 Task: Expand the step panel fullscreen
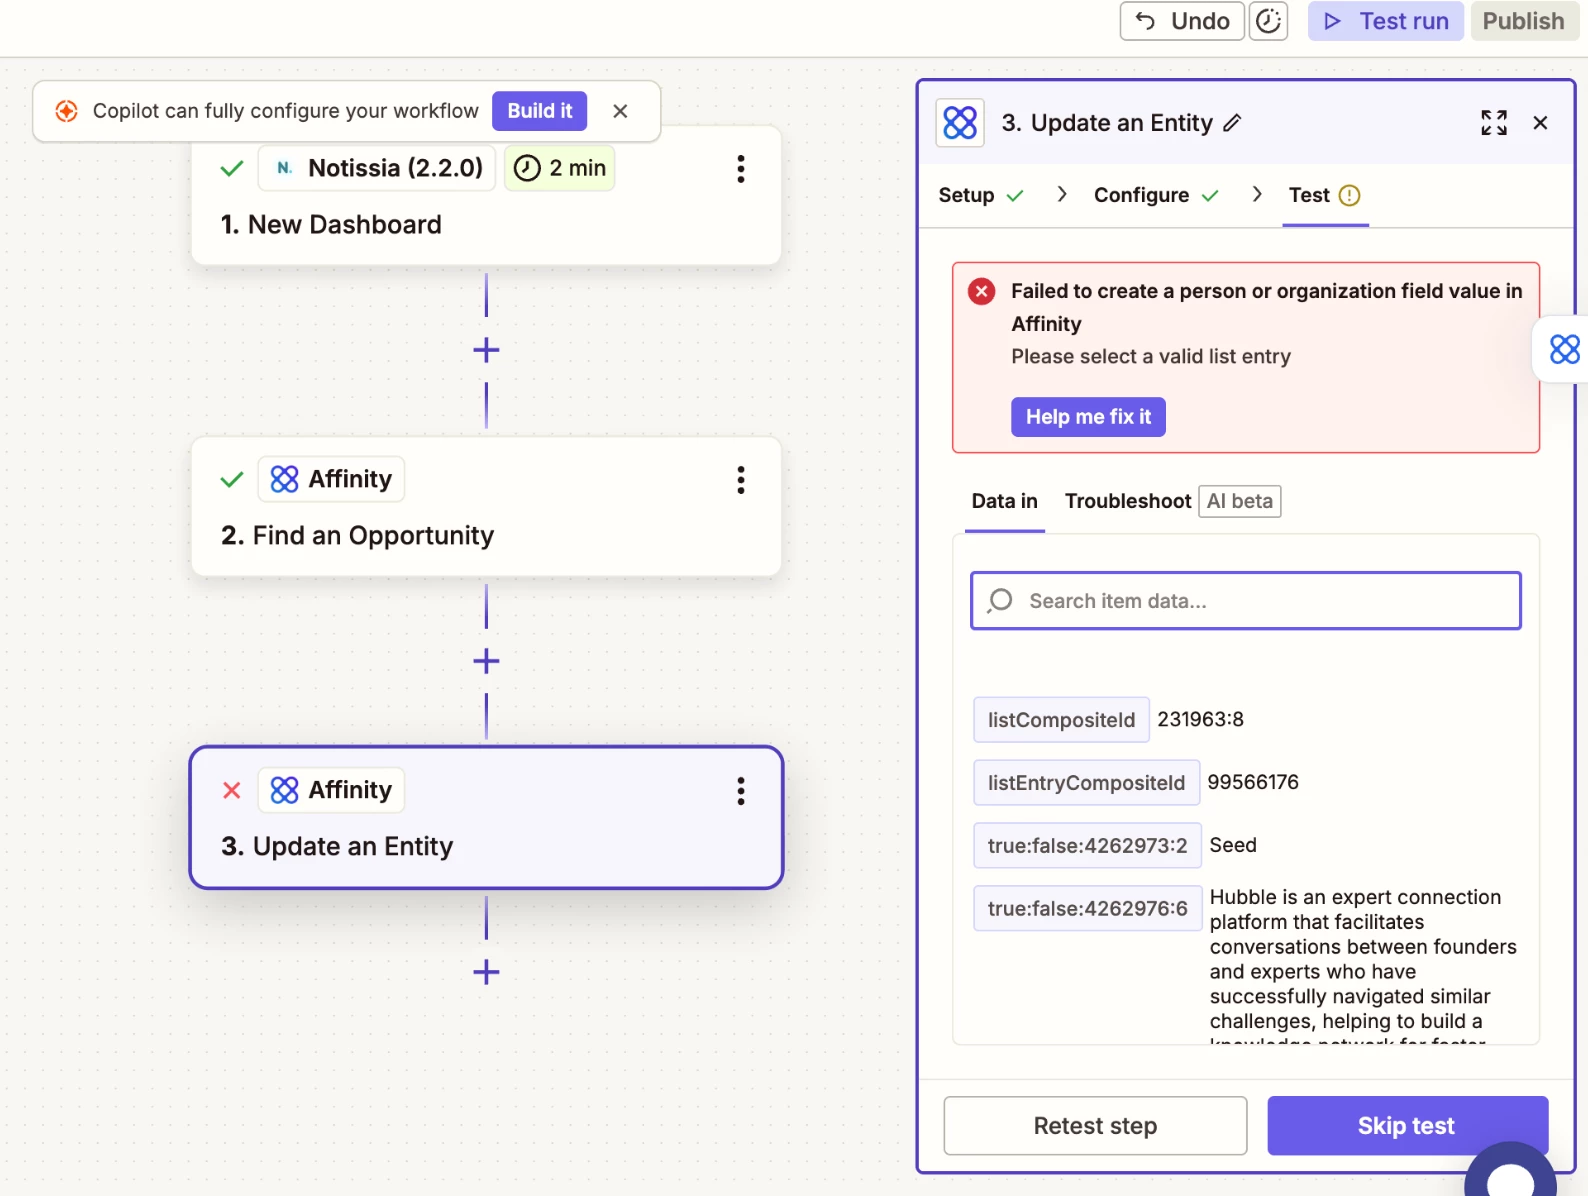pyautogui.click(x=1494, y=123)
